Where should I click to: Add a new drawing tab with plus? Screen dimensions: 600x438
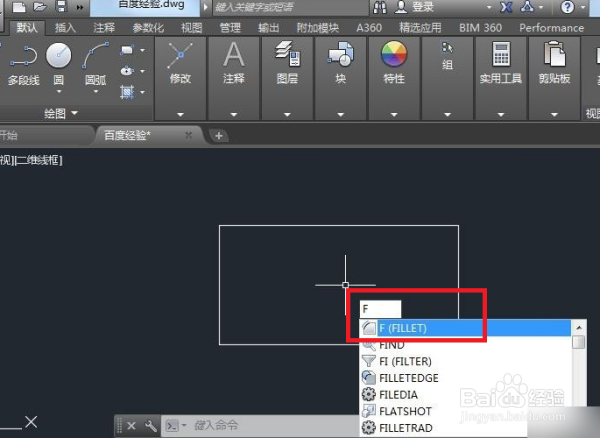219,135
